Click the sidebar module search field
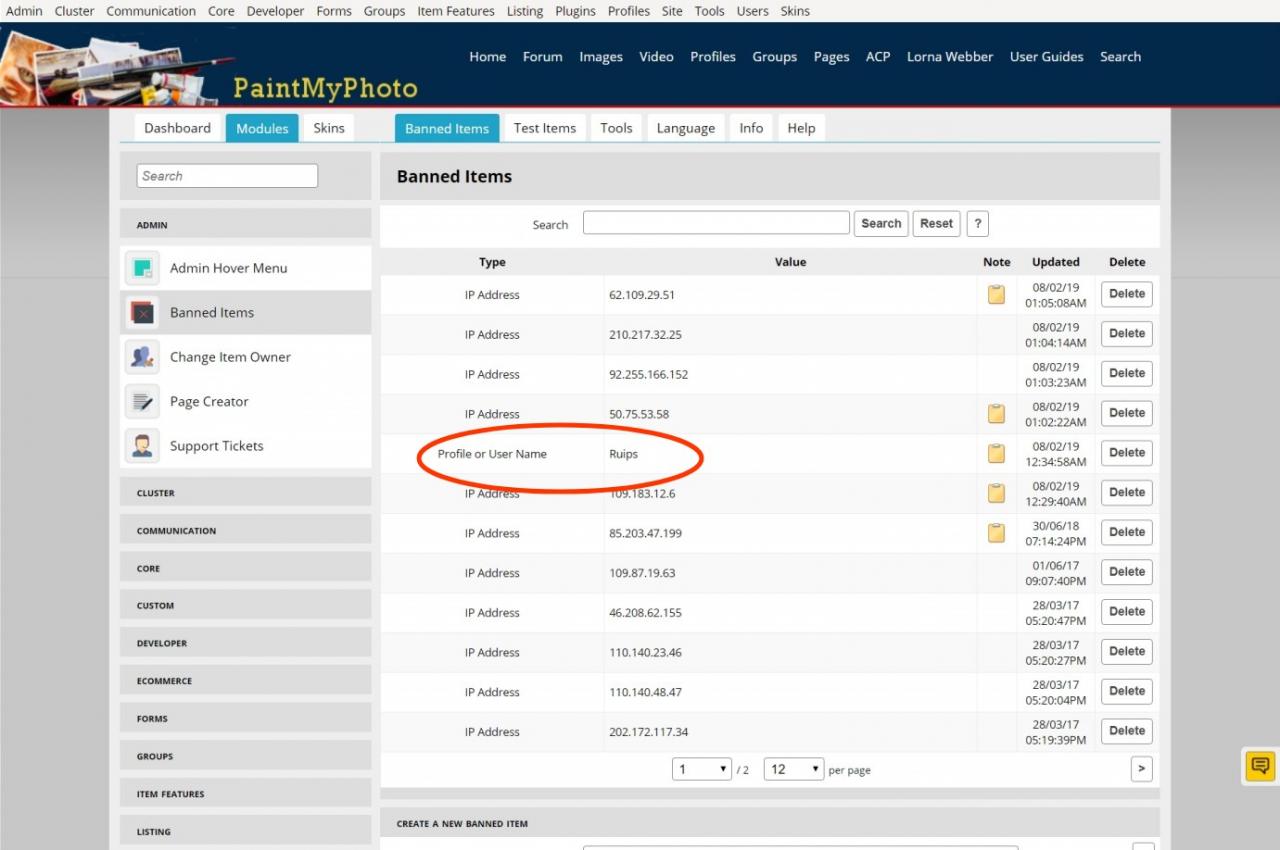 227,176
